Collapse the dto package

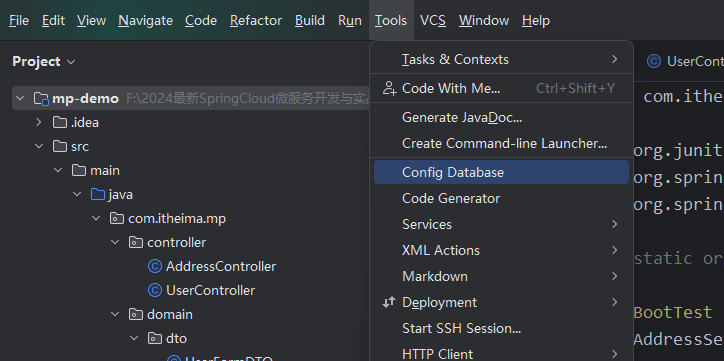tap(133, 338)
